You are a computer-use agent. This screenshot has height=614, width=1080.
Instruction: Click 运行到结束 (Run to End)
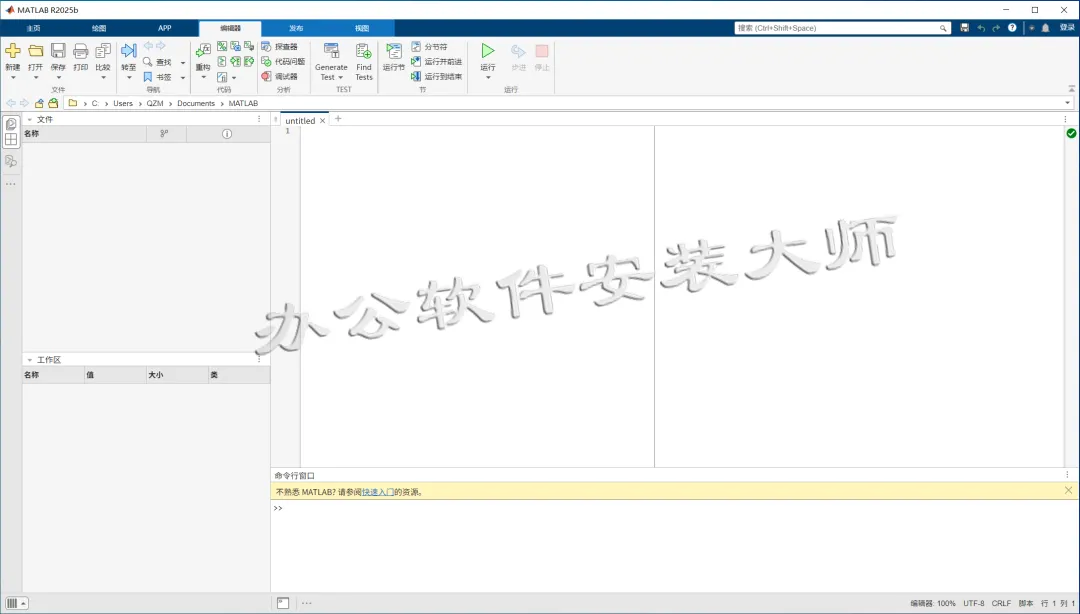(436, 76)
